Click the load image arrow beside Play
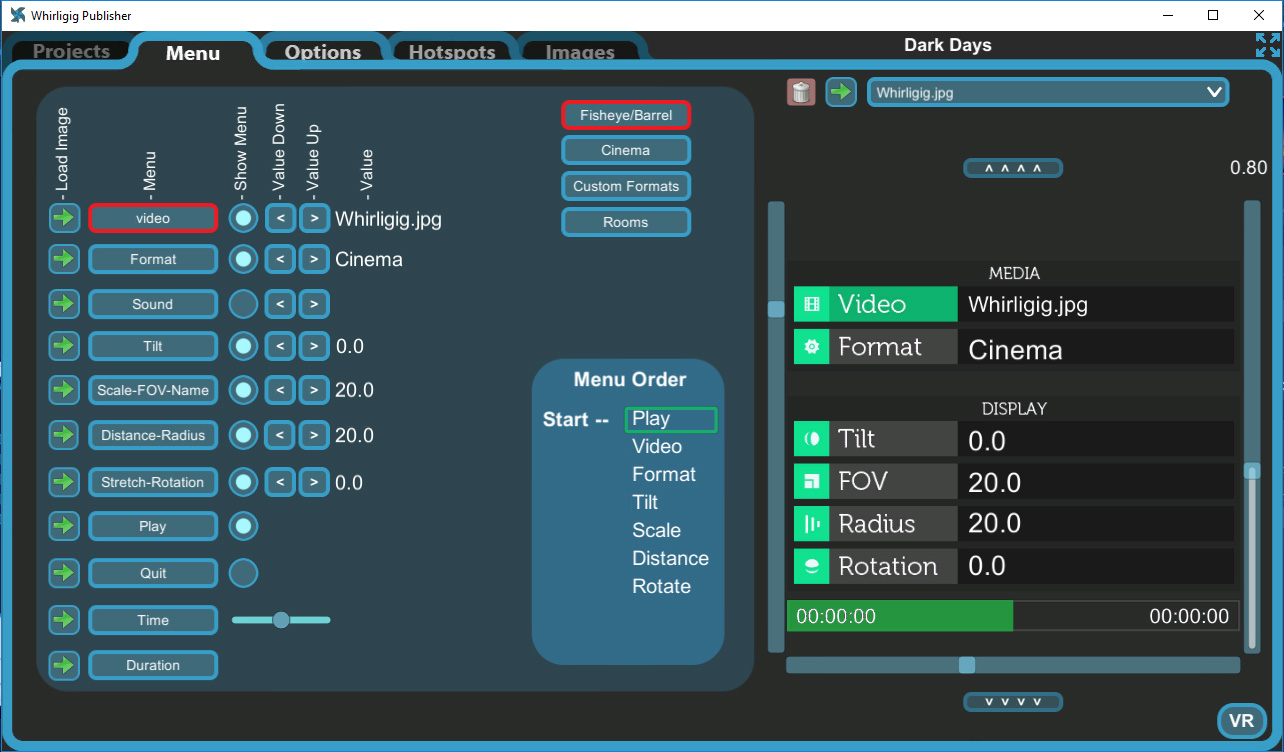Image resolution: width=1284 pixels, height=752 pixels. (64, 526)
